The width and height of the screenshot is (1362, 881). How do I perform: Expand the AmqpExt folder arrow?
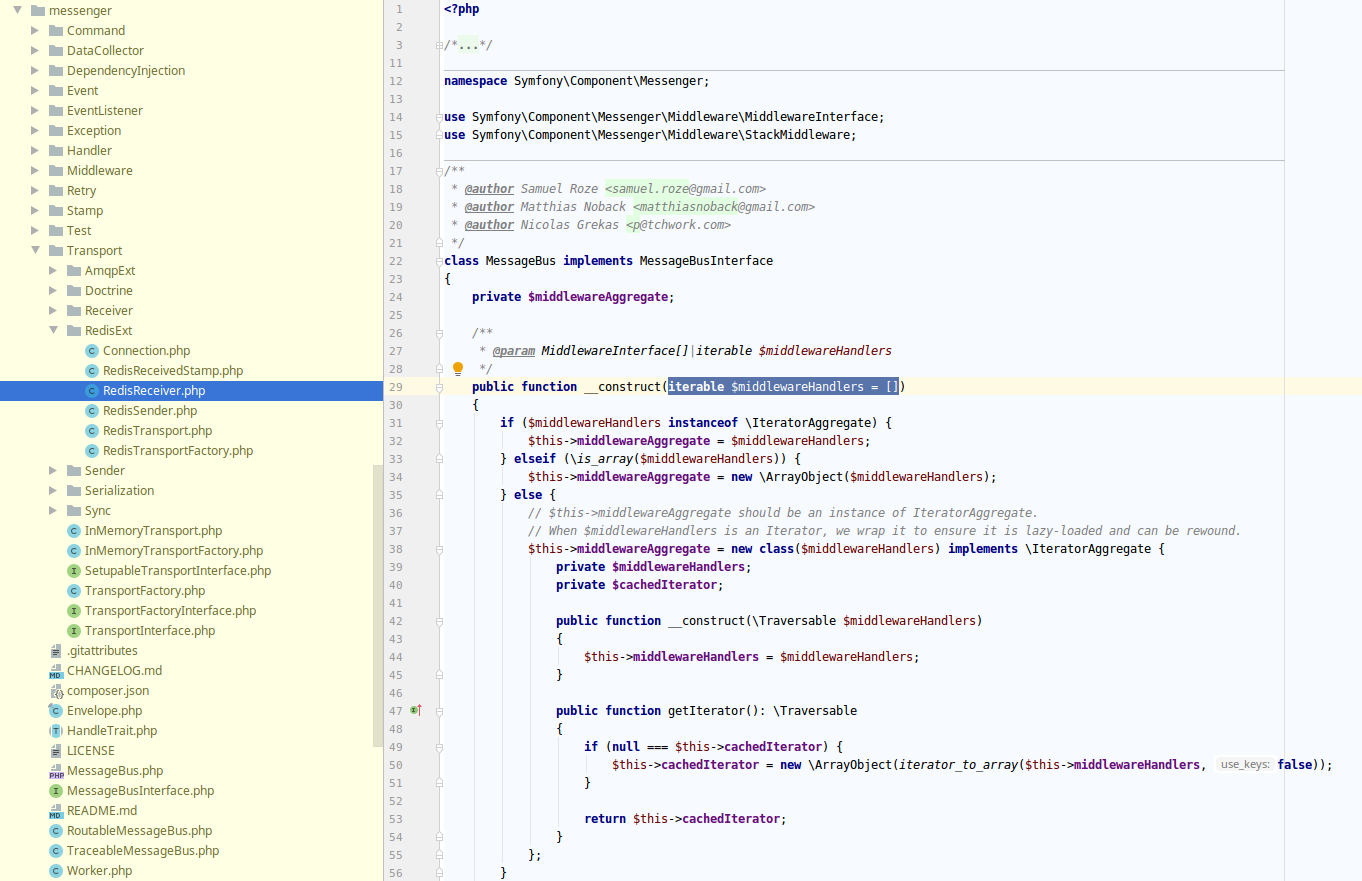pyautogui.click(x=53, y=271)
